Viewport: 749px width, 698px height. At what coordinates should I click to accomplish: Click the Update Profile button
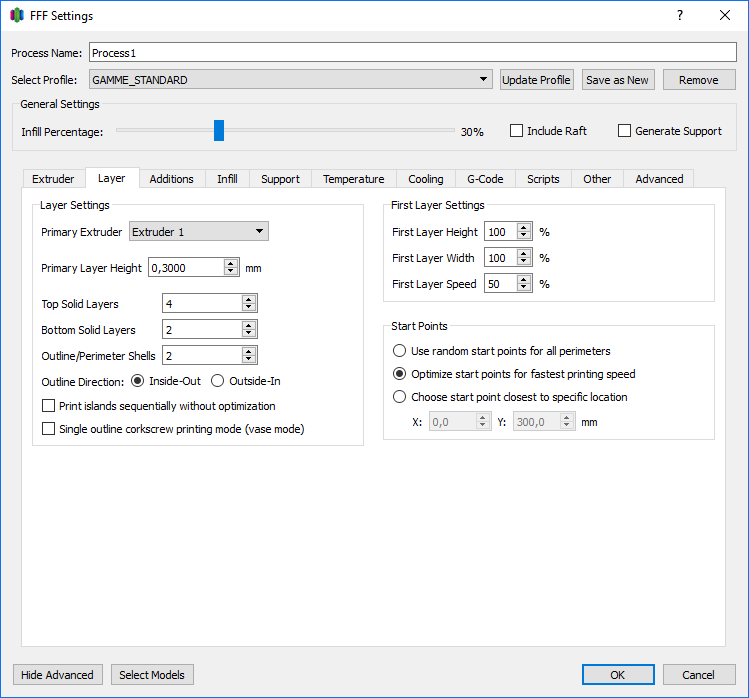tap(536, 80)
